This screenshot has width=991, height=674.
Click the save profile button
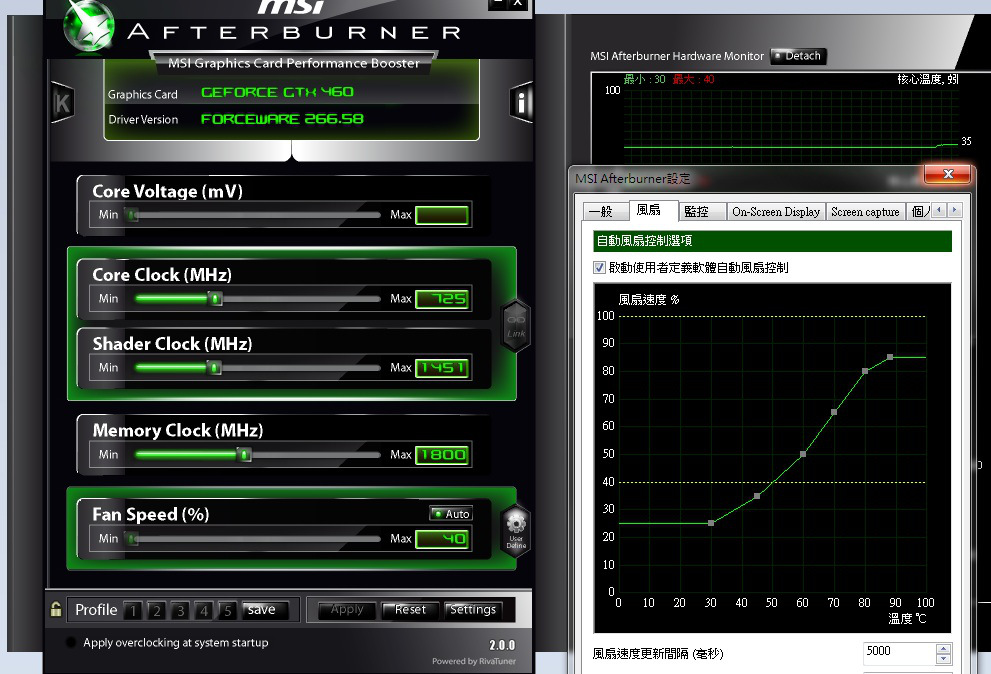coord(265,610)
